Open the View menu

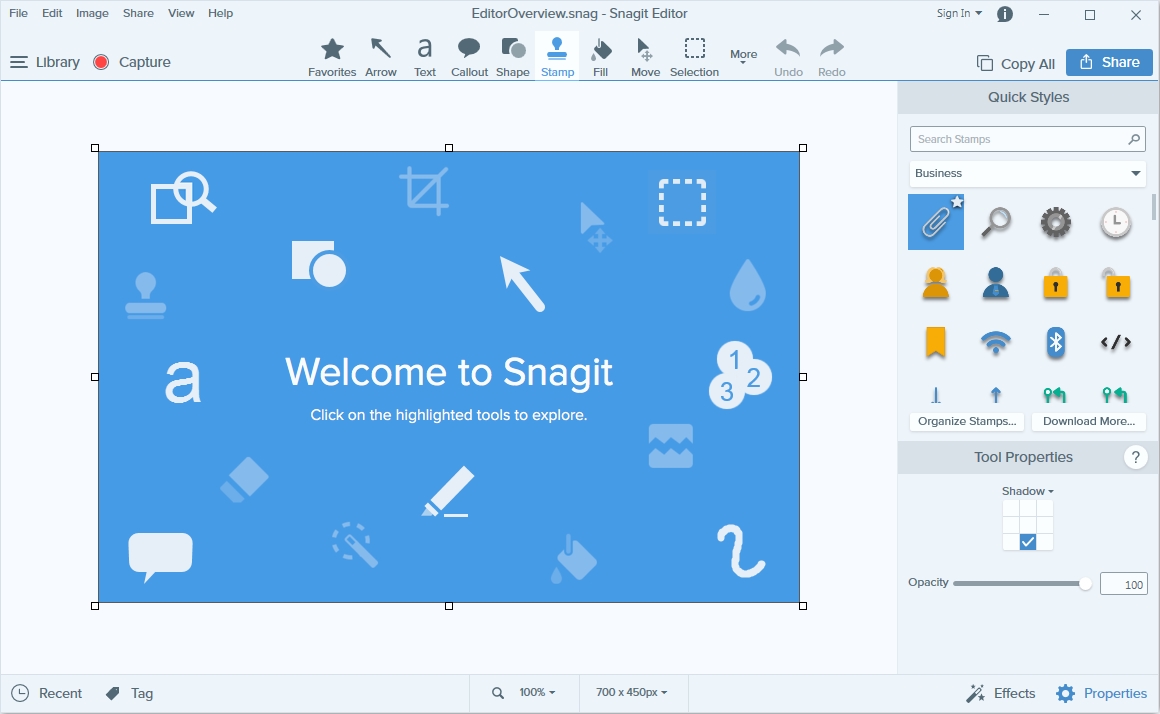pos(181,13)
